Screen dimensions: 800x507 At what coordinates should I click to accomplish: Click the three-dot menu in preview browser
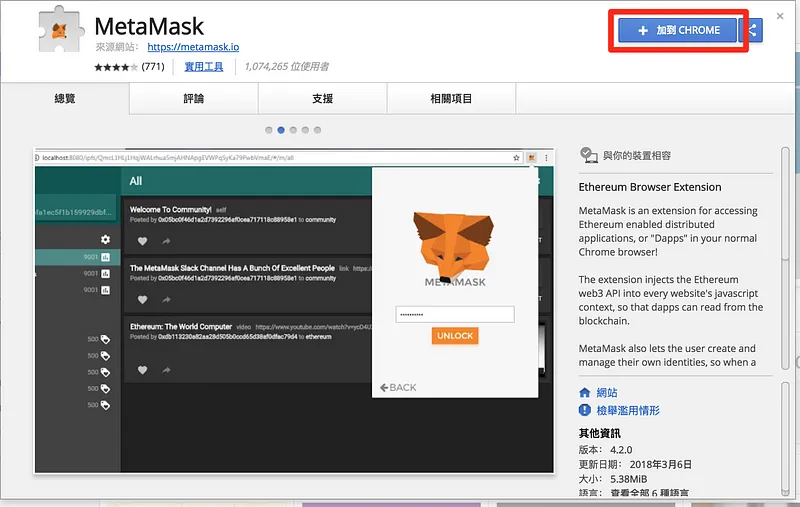coord(546,158)
